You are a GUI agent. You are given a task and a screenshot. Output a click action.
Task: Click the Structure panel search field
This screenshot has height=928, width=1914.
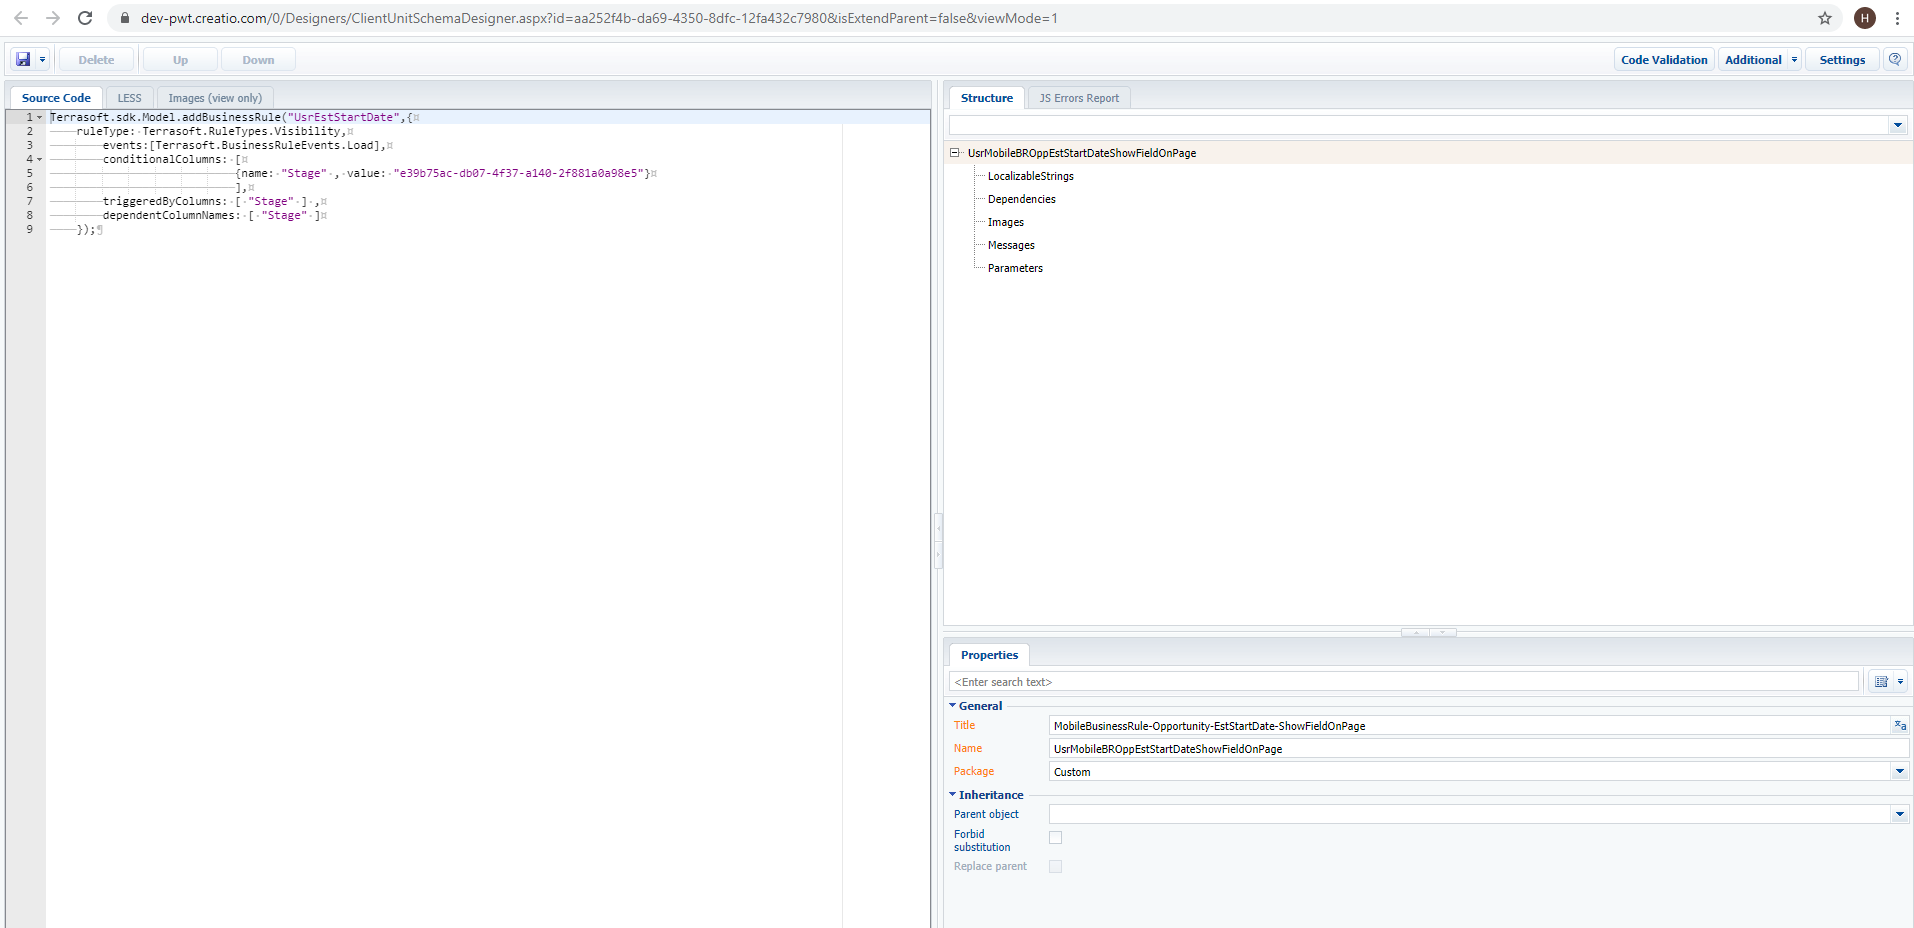click(1418, 125)
